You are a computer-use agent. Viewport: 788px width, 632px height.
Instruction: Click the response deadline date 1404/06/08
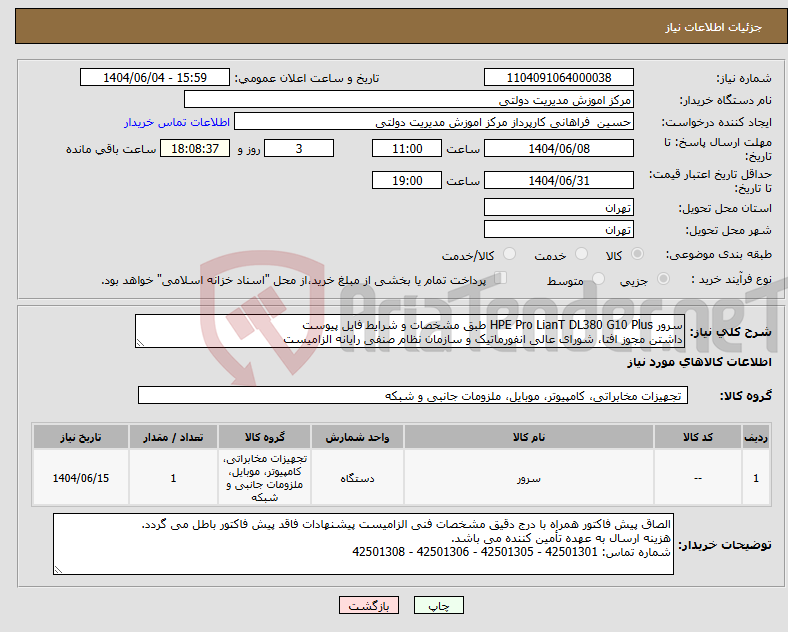tap(558, 149)
